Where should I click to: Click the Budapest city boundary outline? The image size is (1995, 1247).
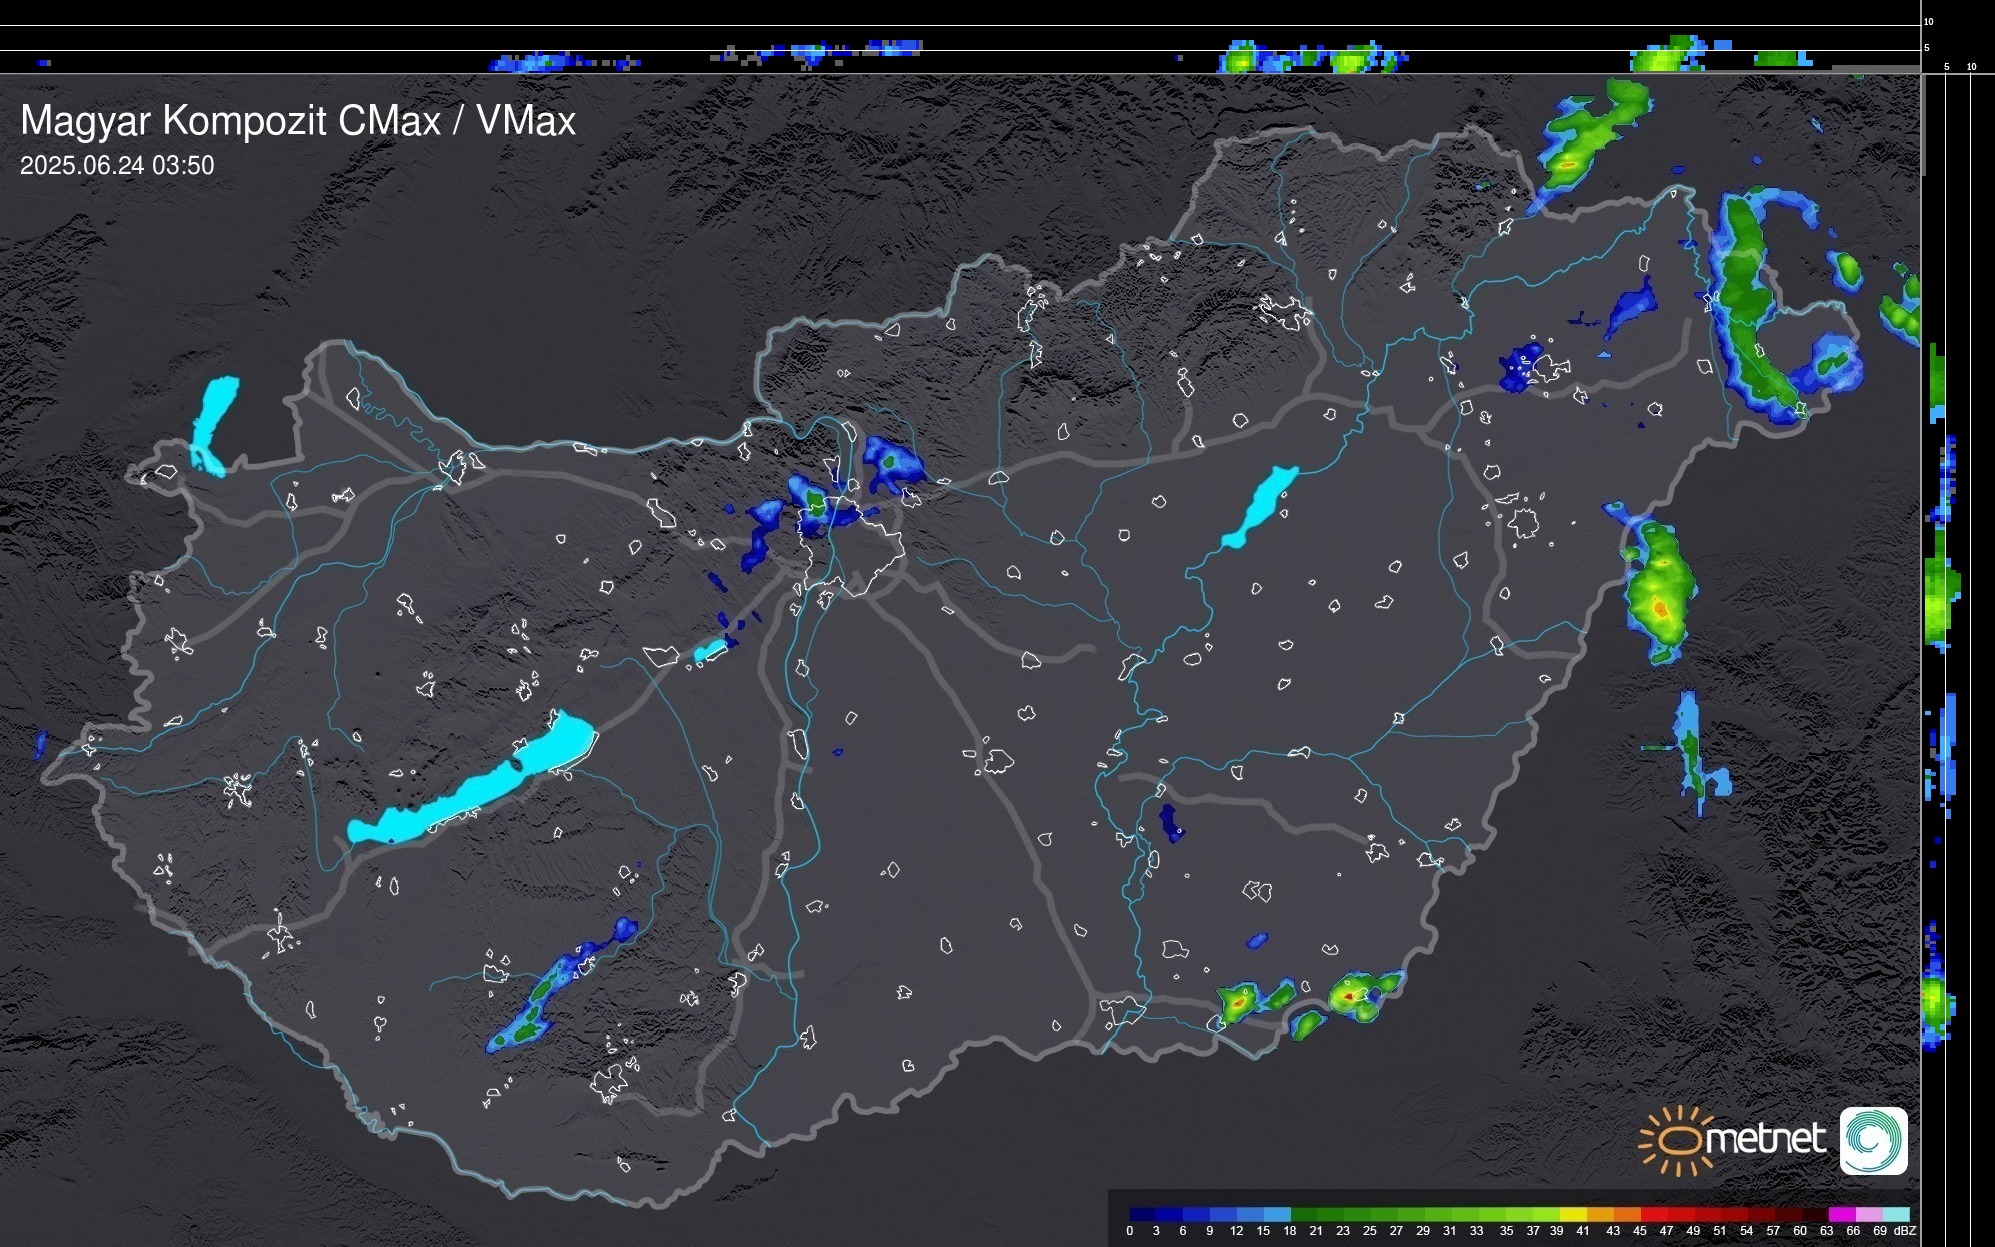click(852, 548)
